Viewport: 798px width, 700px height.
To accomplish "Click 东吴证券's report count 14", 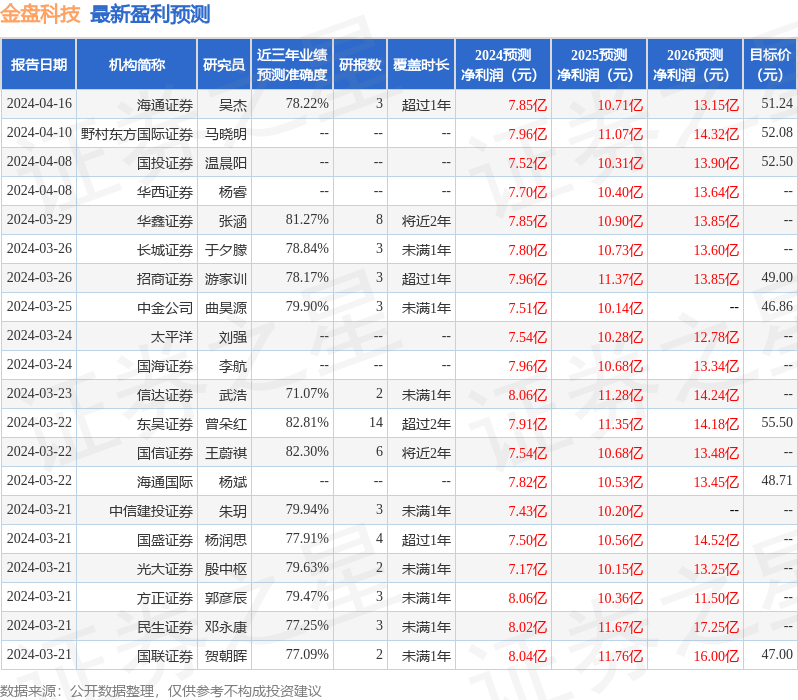I will tap(376, 423).
